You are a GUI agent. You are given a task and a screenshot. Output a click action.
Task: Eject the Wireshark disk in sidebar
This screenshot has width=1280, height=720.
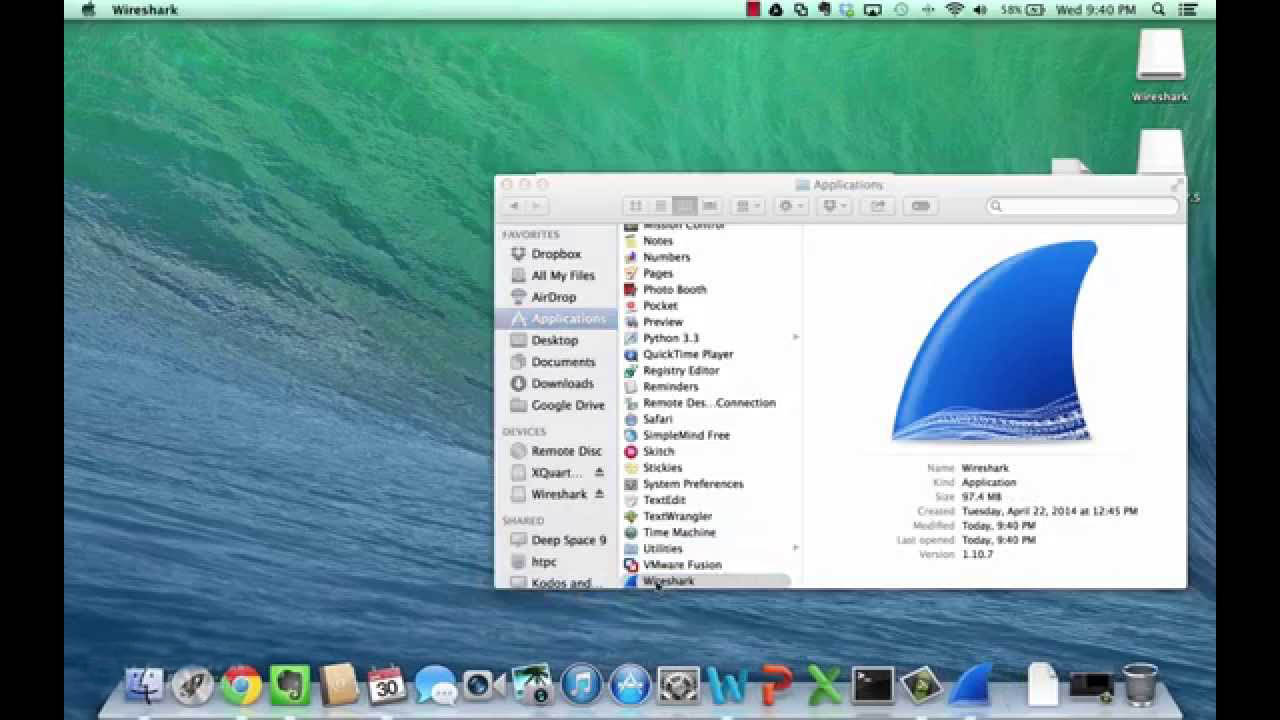600,494
